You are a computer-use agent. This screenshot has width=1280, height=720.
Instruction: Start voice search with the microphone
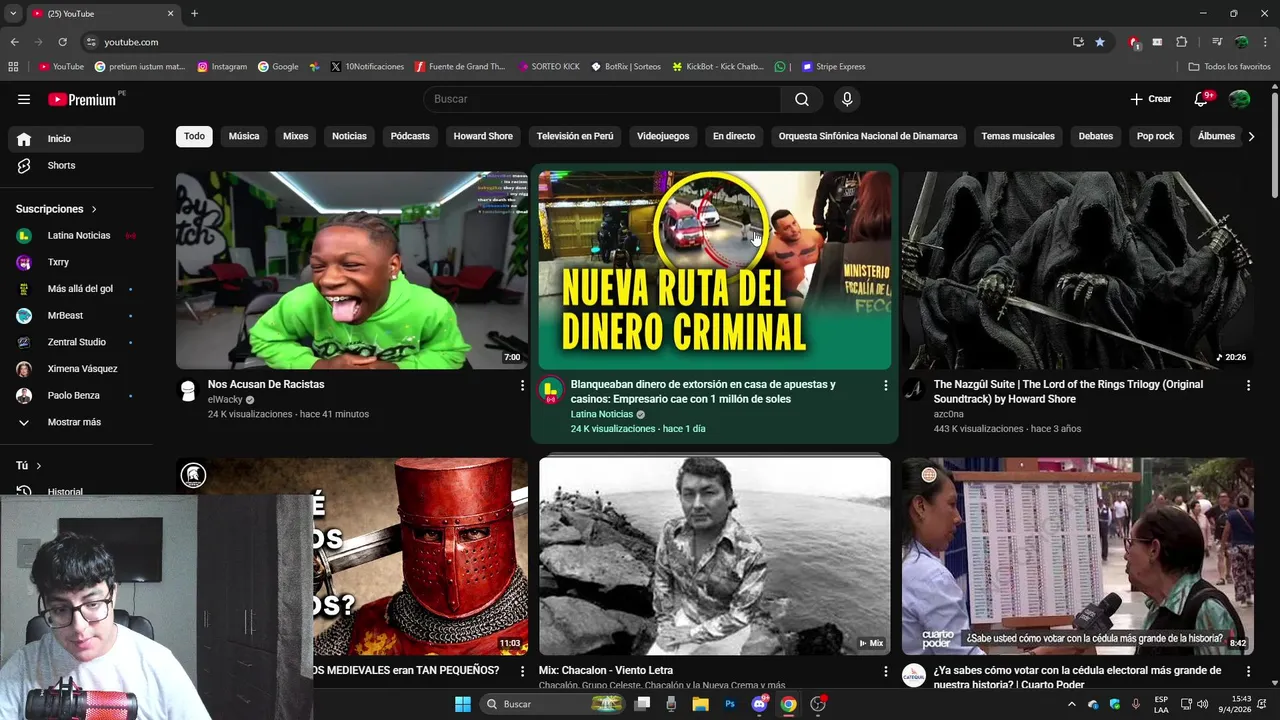tap(847, 99)
